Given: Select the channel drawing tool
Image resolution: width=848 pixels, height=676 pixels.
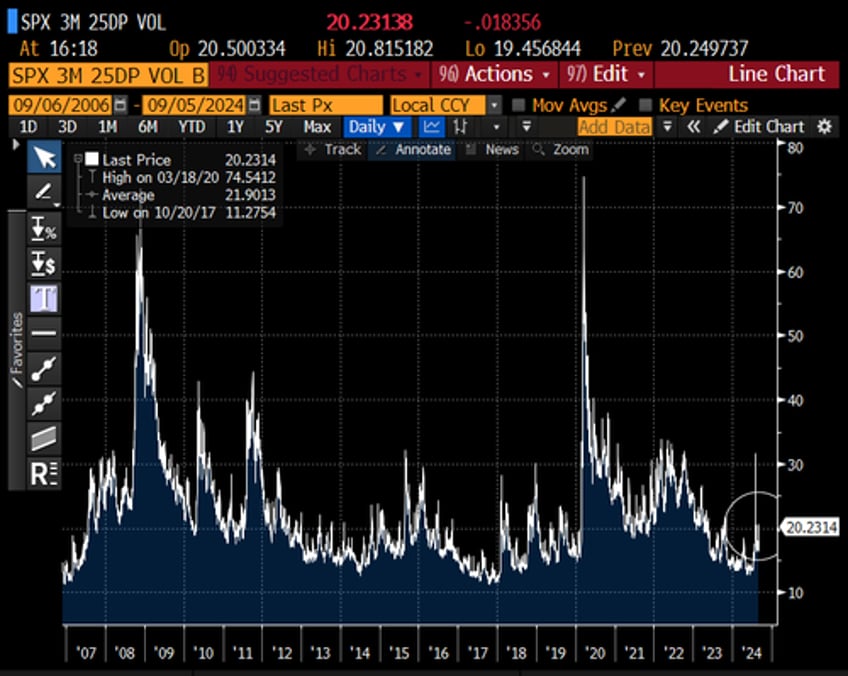Looking at the screenshot, I should 44,438.
